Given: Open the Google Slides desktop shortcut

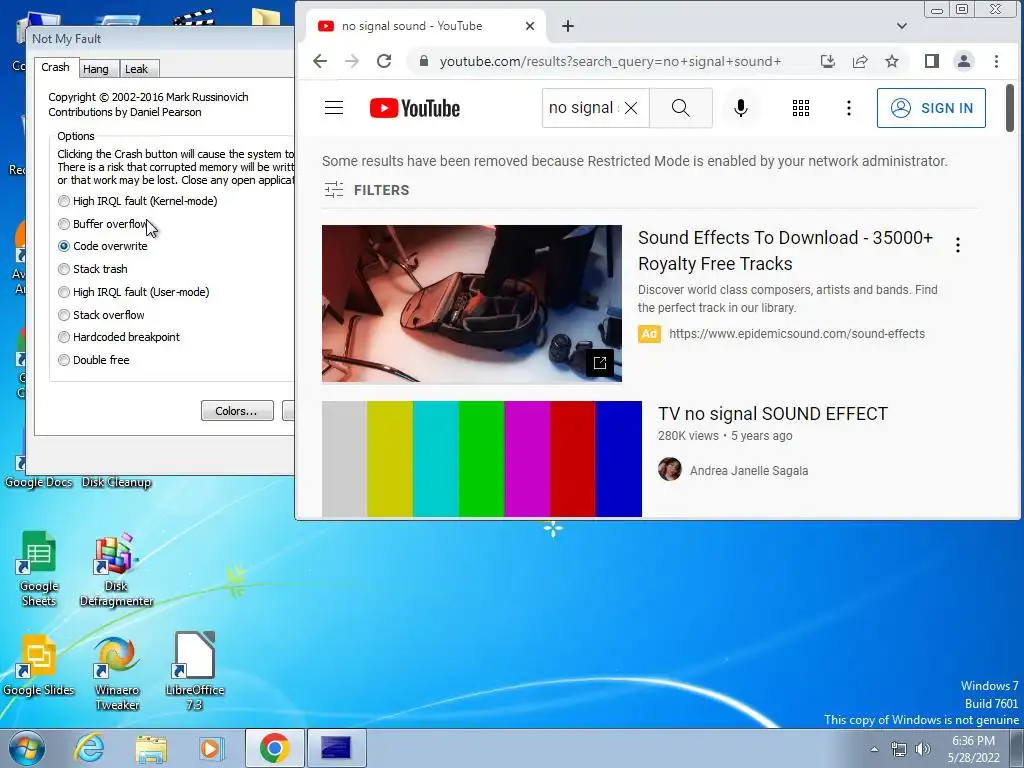Looking at the screenshot, I should (x=38, y=665).
